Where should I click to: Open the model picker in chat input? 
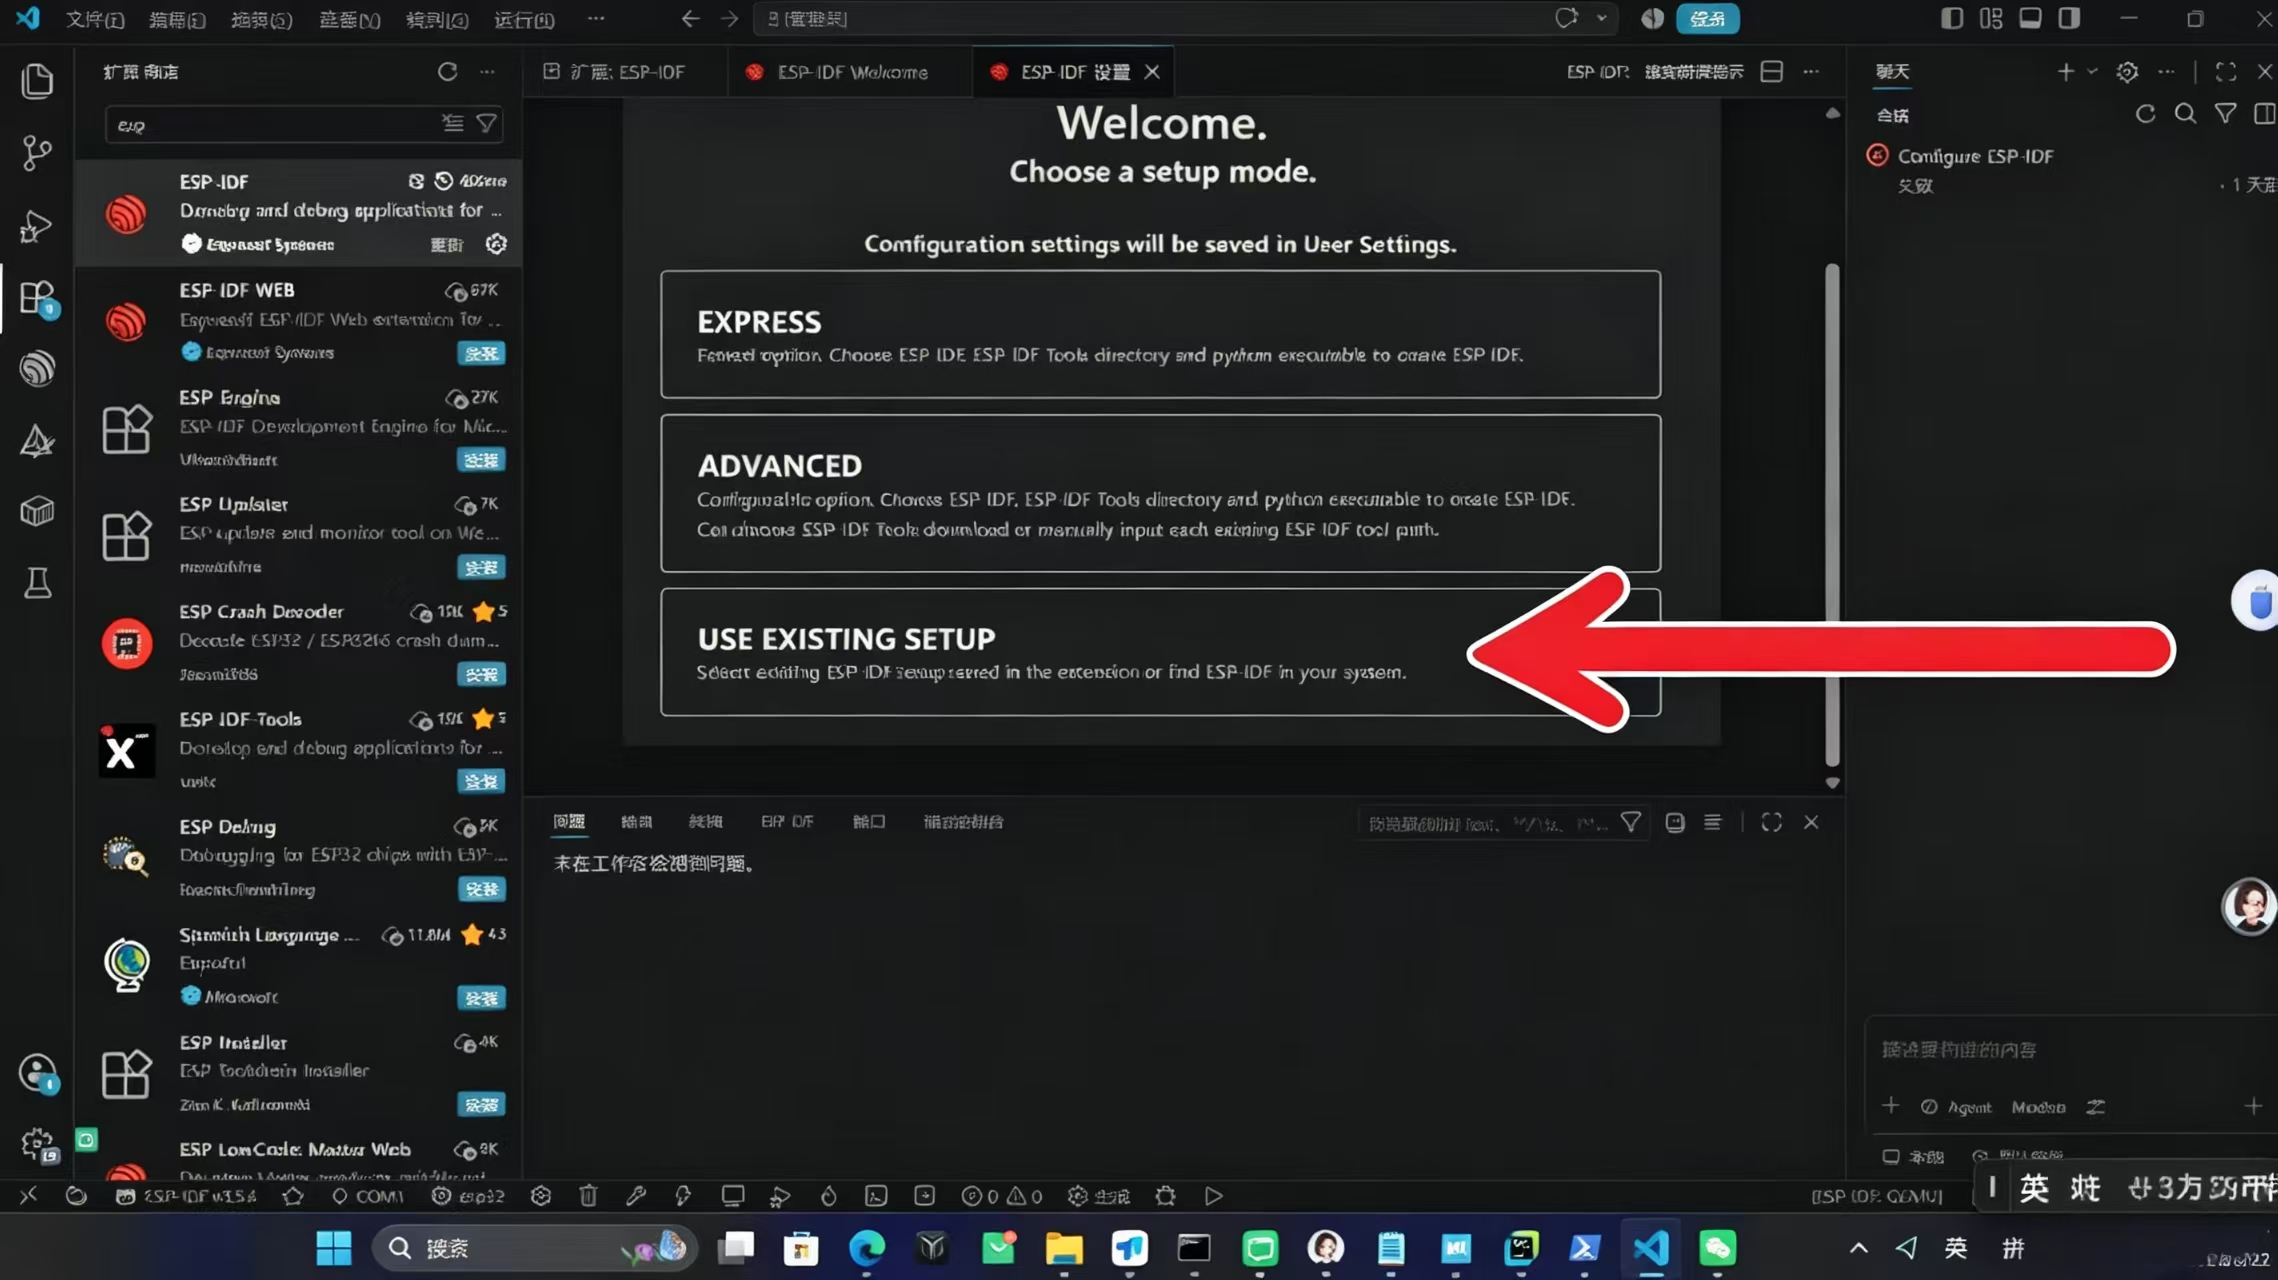click(x=2038, y=1107)
